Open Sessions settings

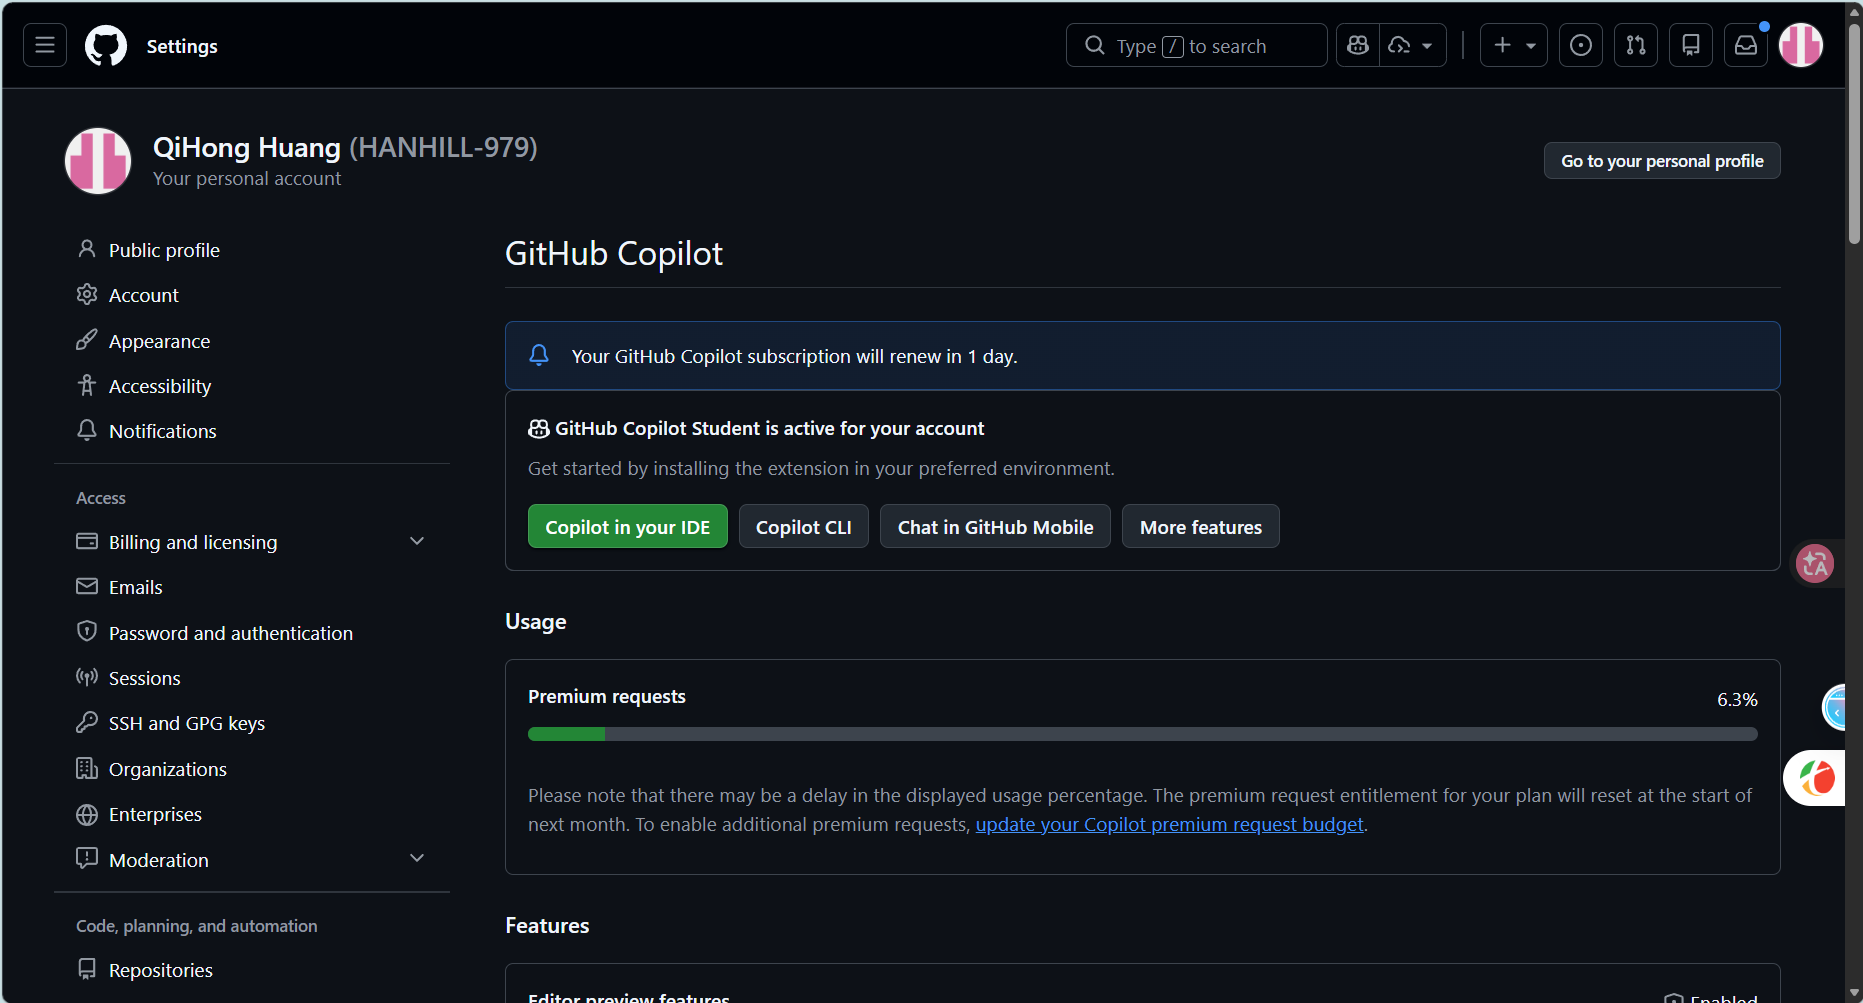coord(145,678)
